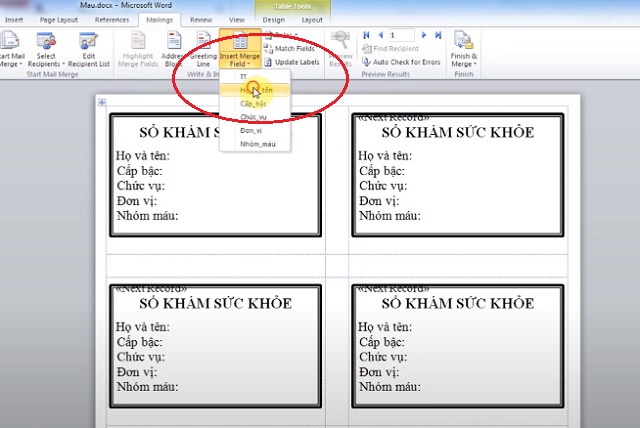Click 'Nhóm máu:' in top-left label
Screen dimensions: 640x428
pos(147,215)
